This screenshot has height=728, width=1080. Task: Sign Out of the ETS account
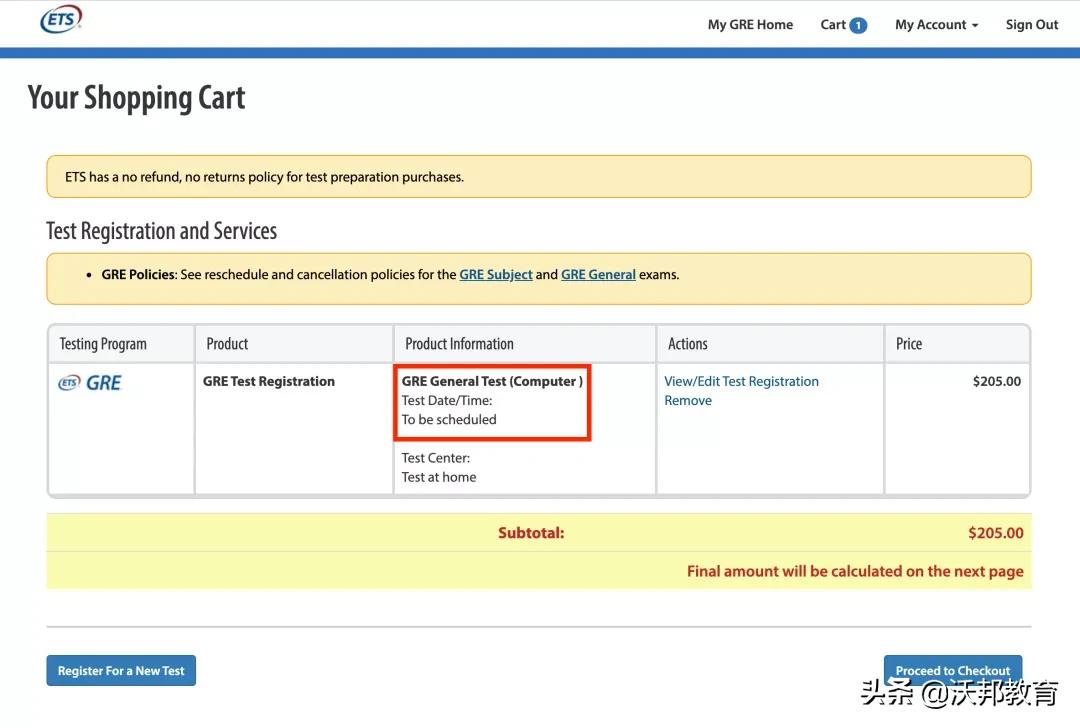[1031, 25]
